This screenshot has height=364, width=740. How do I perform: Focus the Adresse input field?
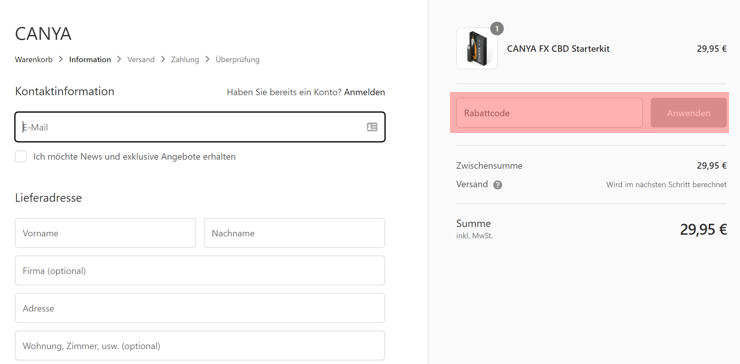click(200, 308)
